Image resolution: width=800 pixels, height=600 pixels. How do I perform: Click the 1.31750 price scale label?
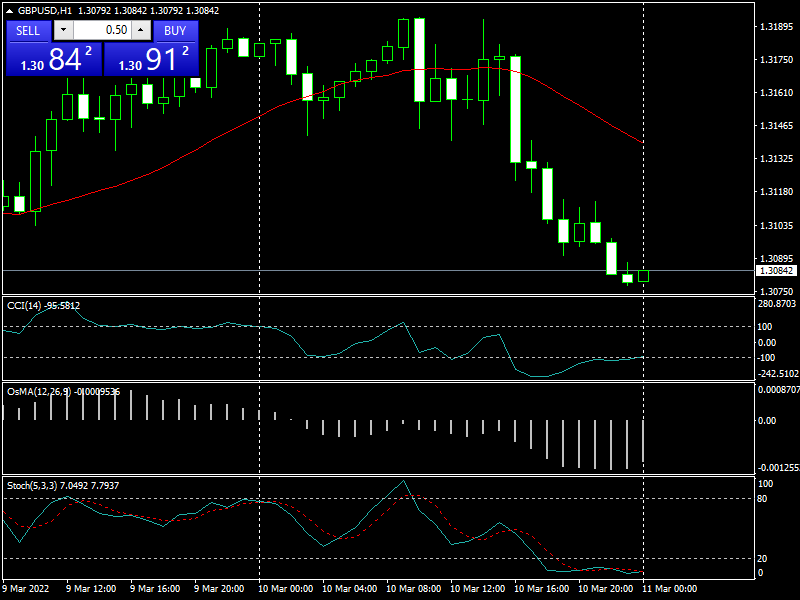(777, 60)
